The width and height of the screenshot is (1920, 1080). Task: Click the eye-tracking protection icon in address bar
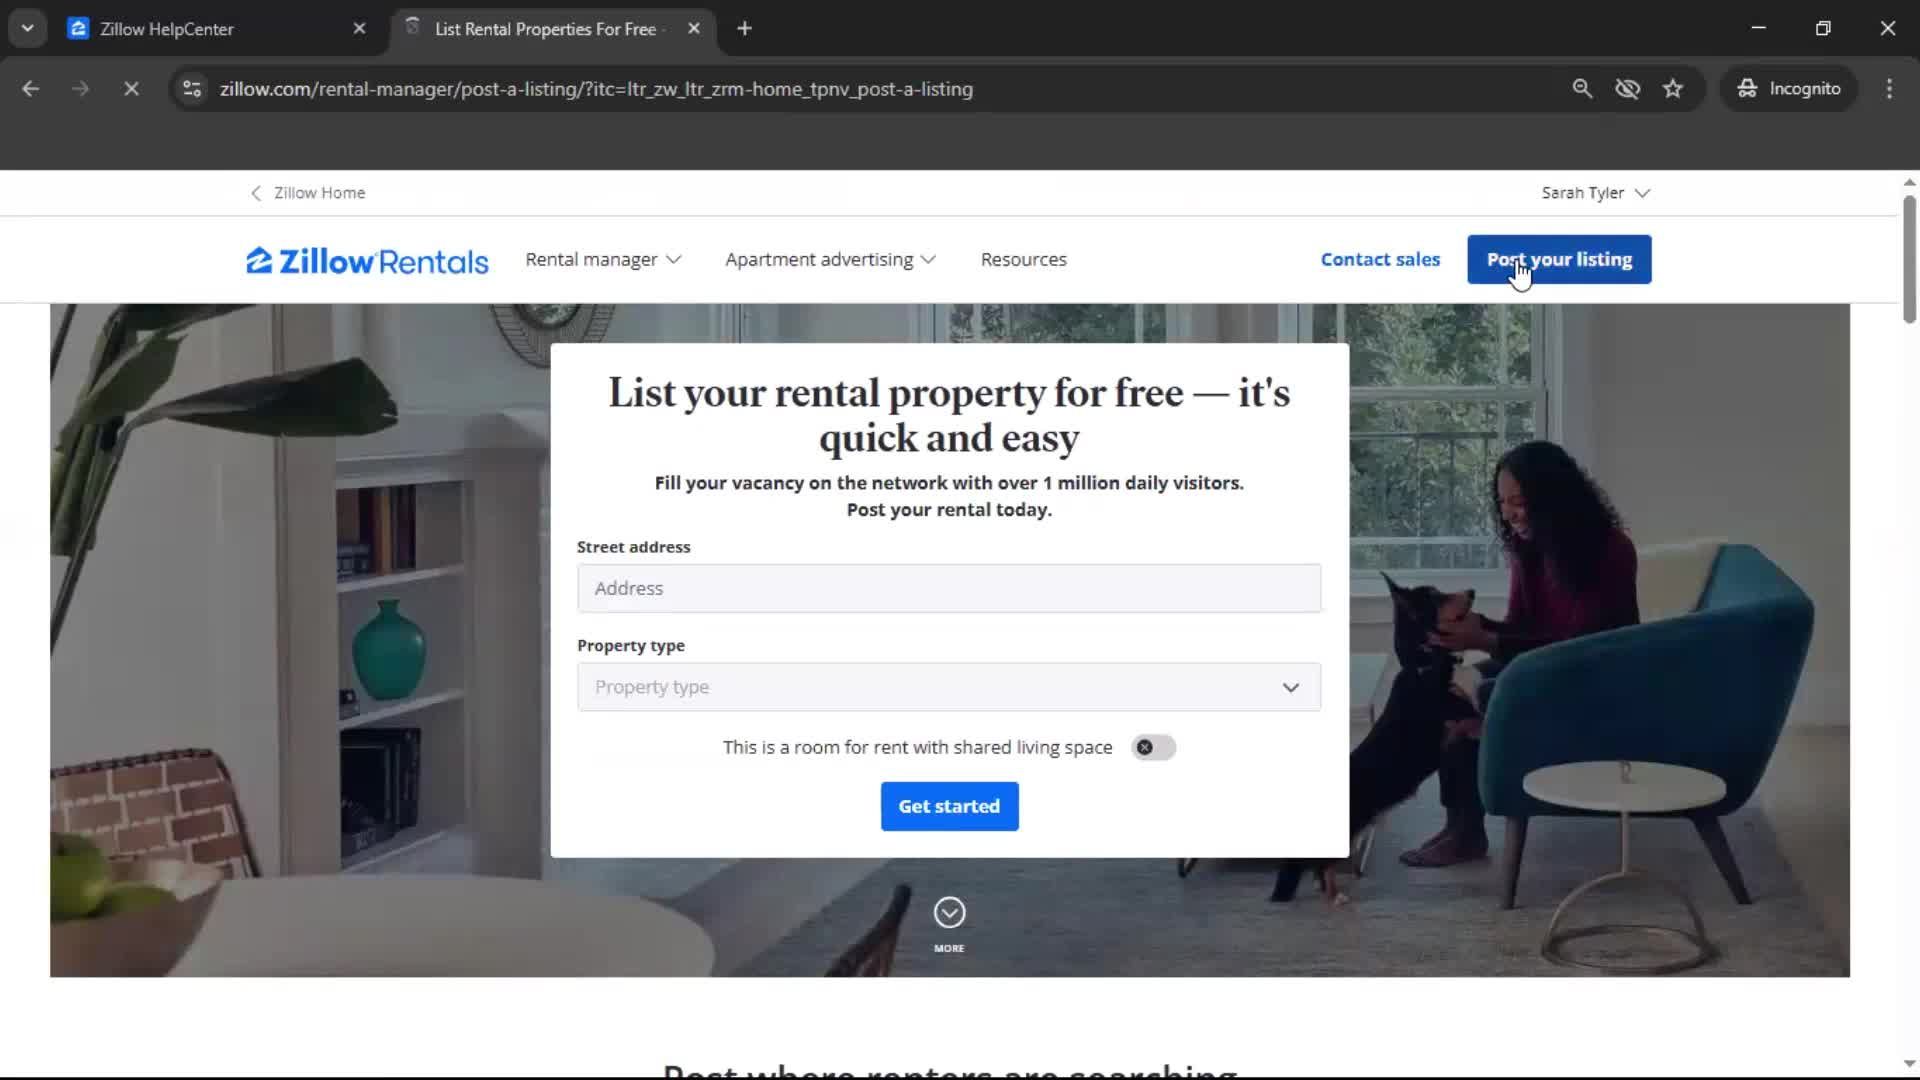click(x=1628, y=89)
